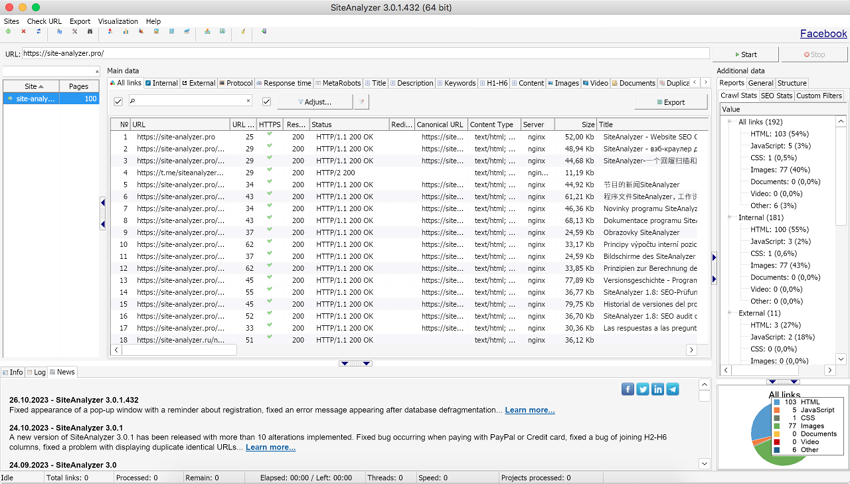Click the reset filter icon beside Adjust

pos(362,102)
